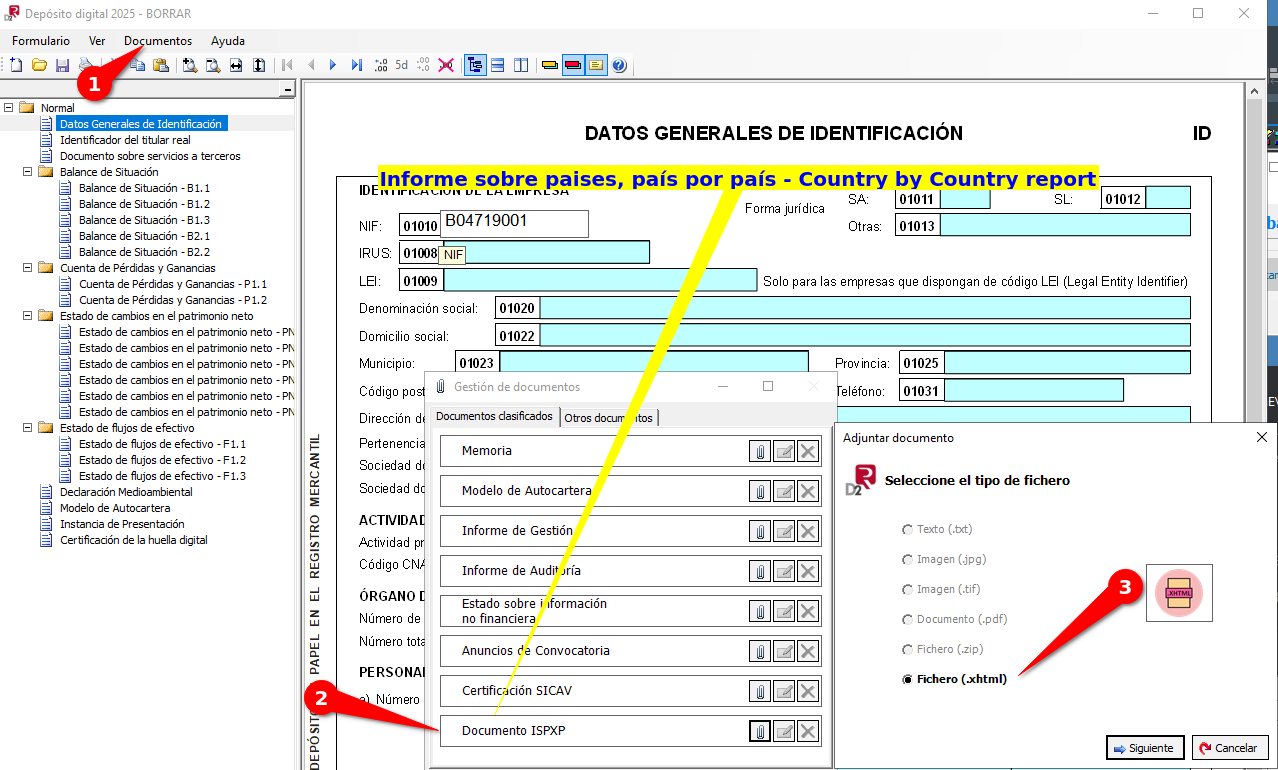
Task: Click the NIF field B04719001
Action: click(x=514, y=224)
